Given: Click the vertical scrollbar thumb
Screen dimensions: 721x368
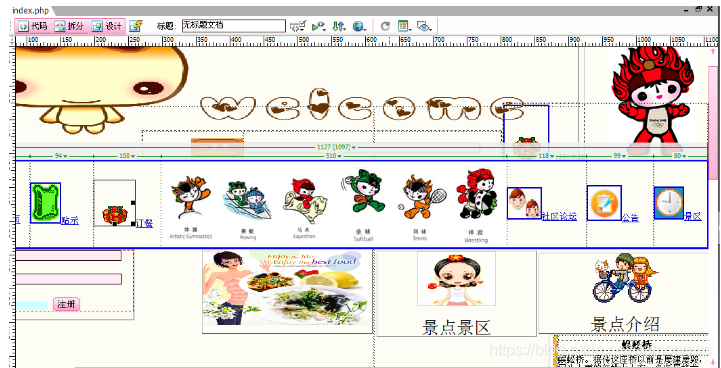Looking at the screenshot, I should pyautogui.click(x=713, y=123).
